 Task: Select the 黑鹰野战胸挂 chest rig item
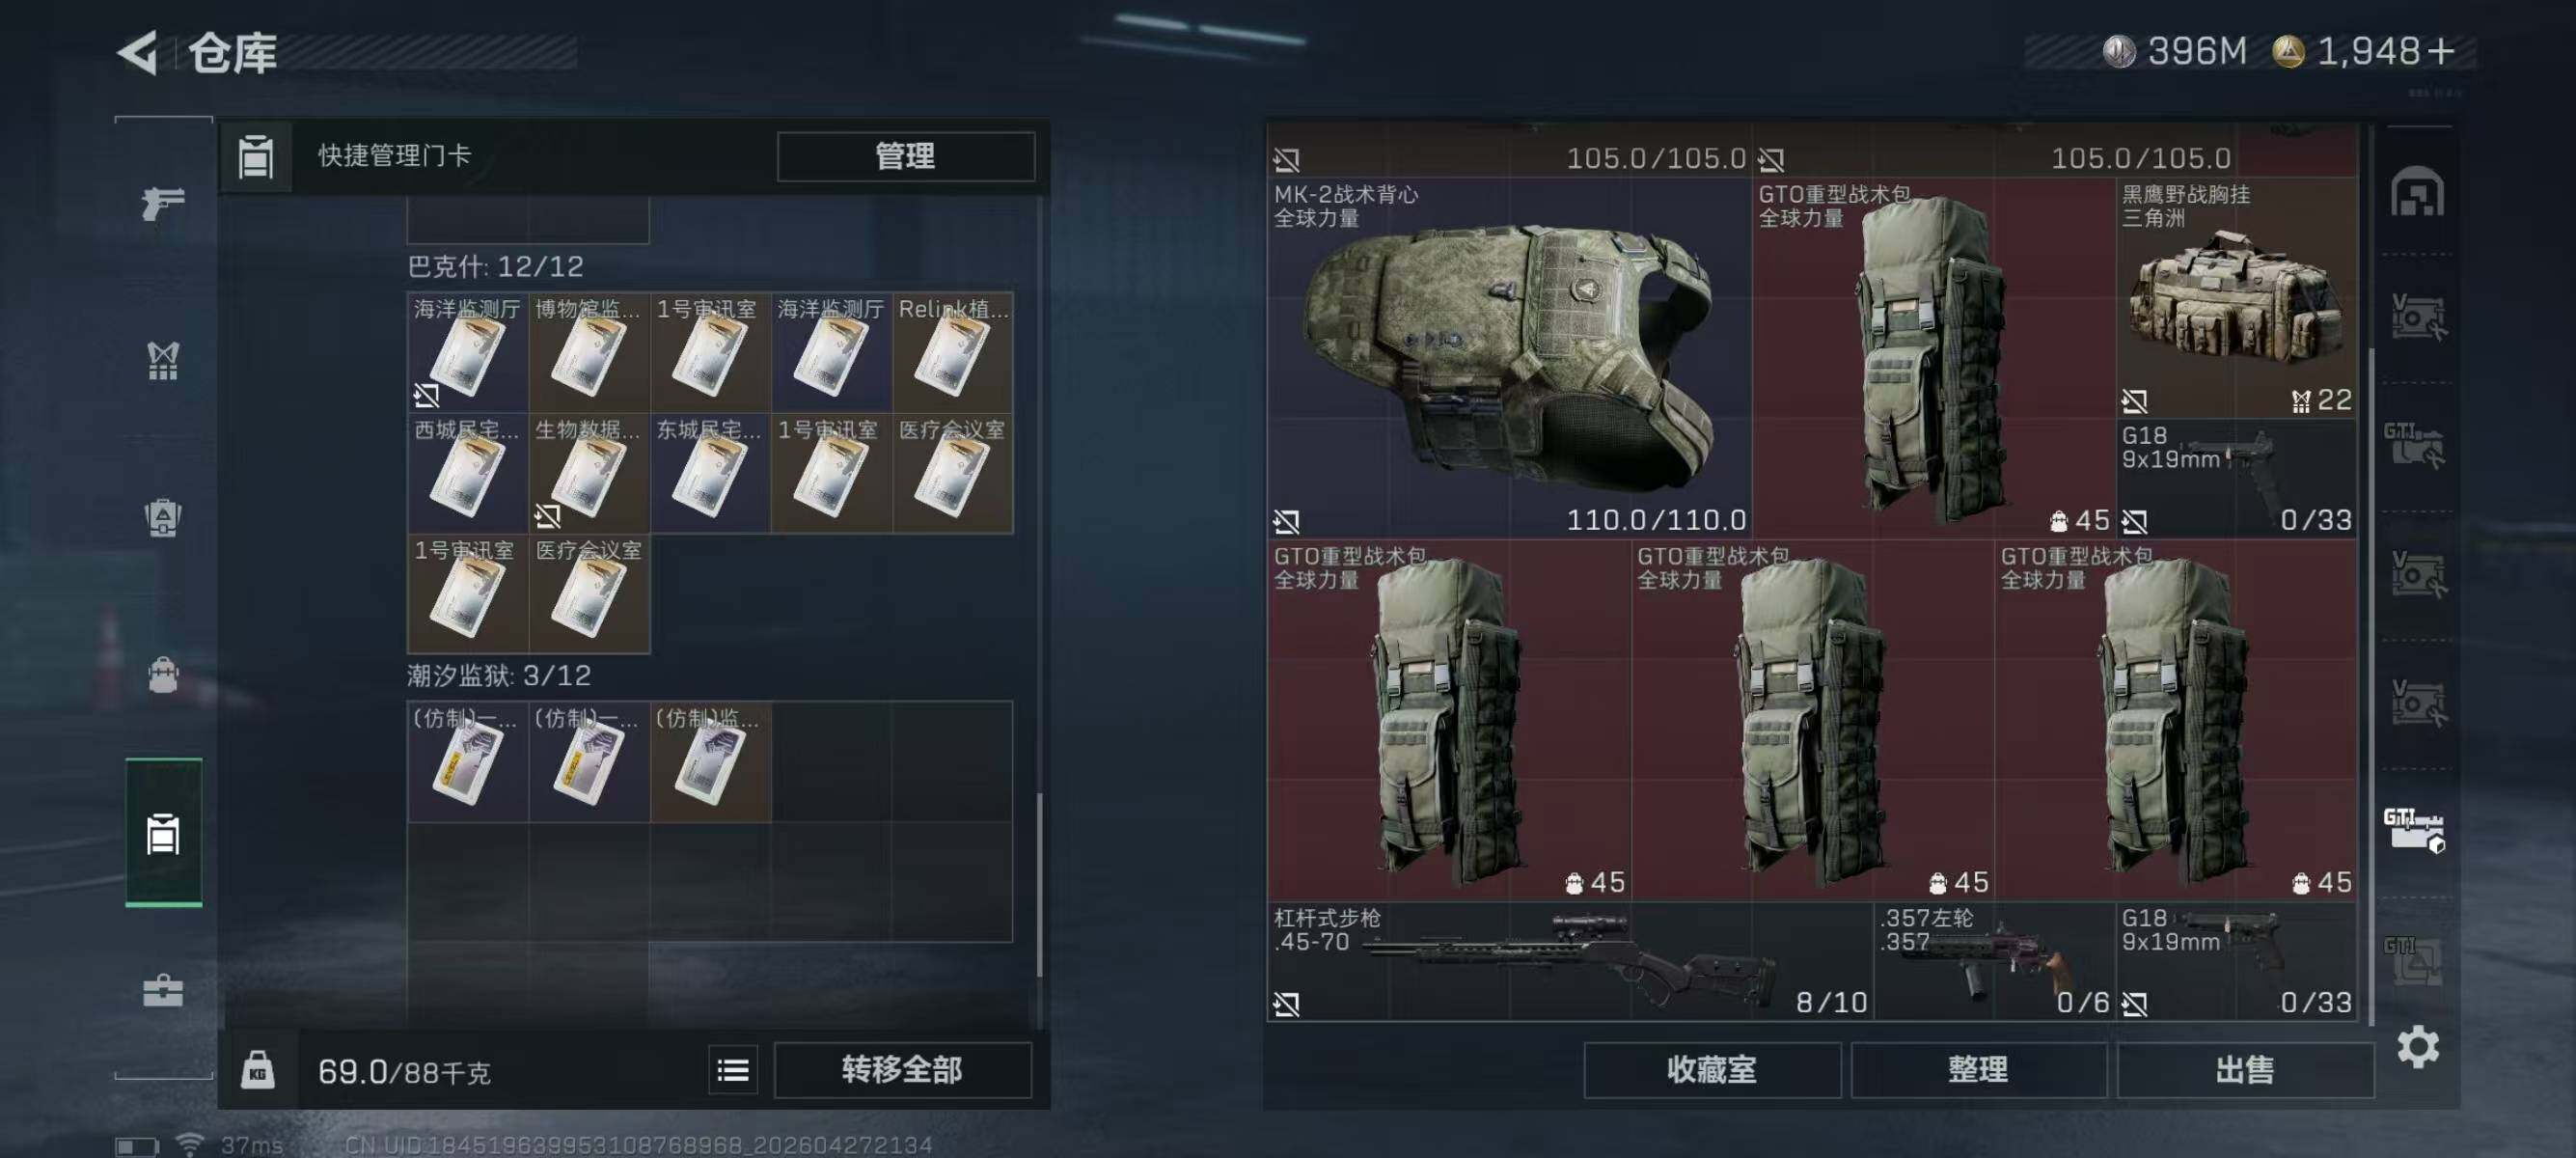click(x=2236, y=298)
